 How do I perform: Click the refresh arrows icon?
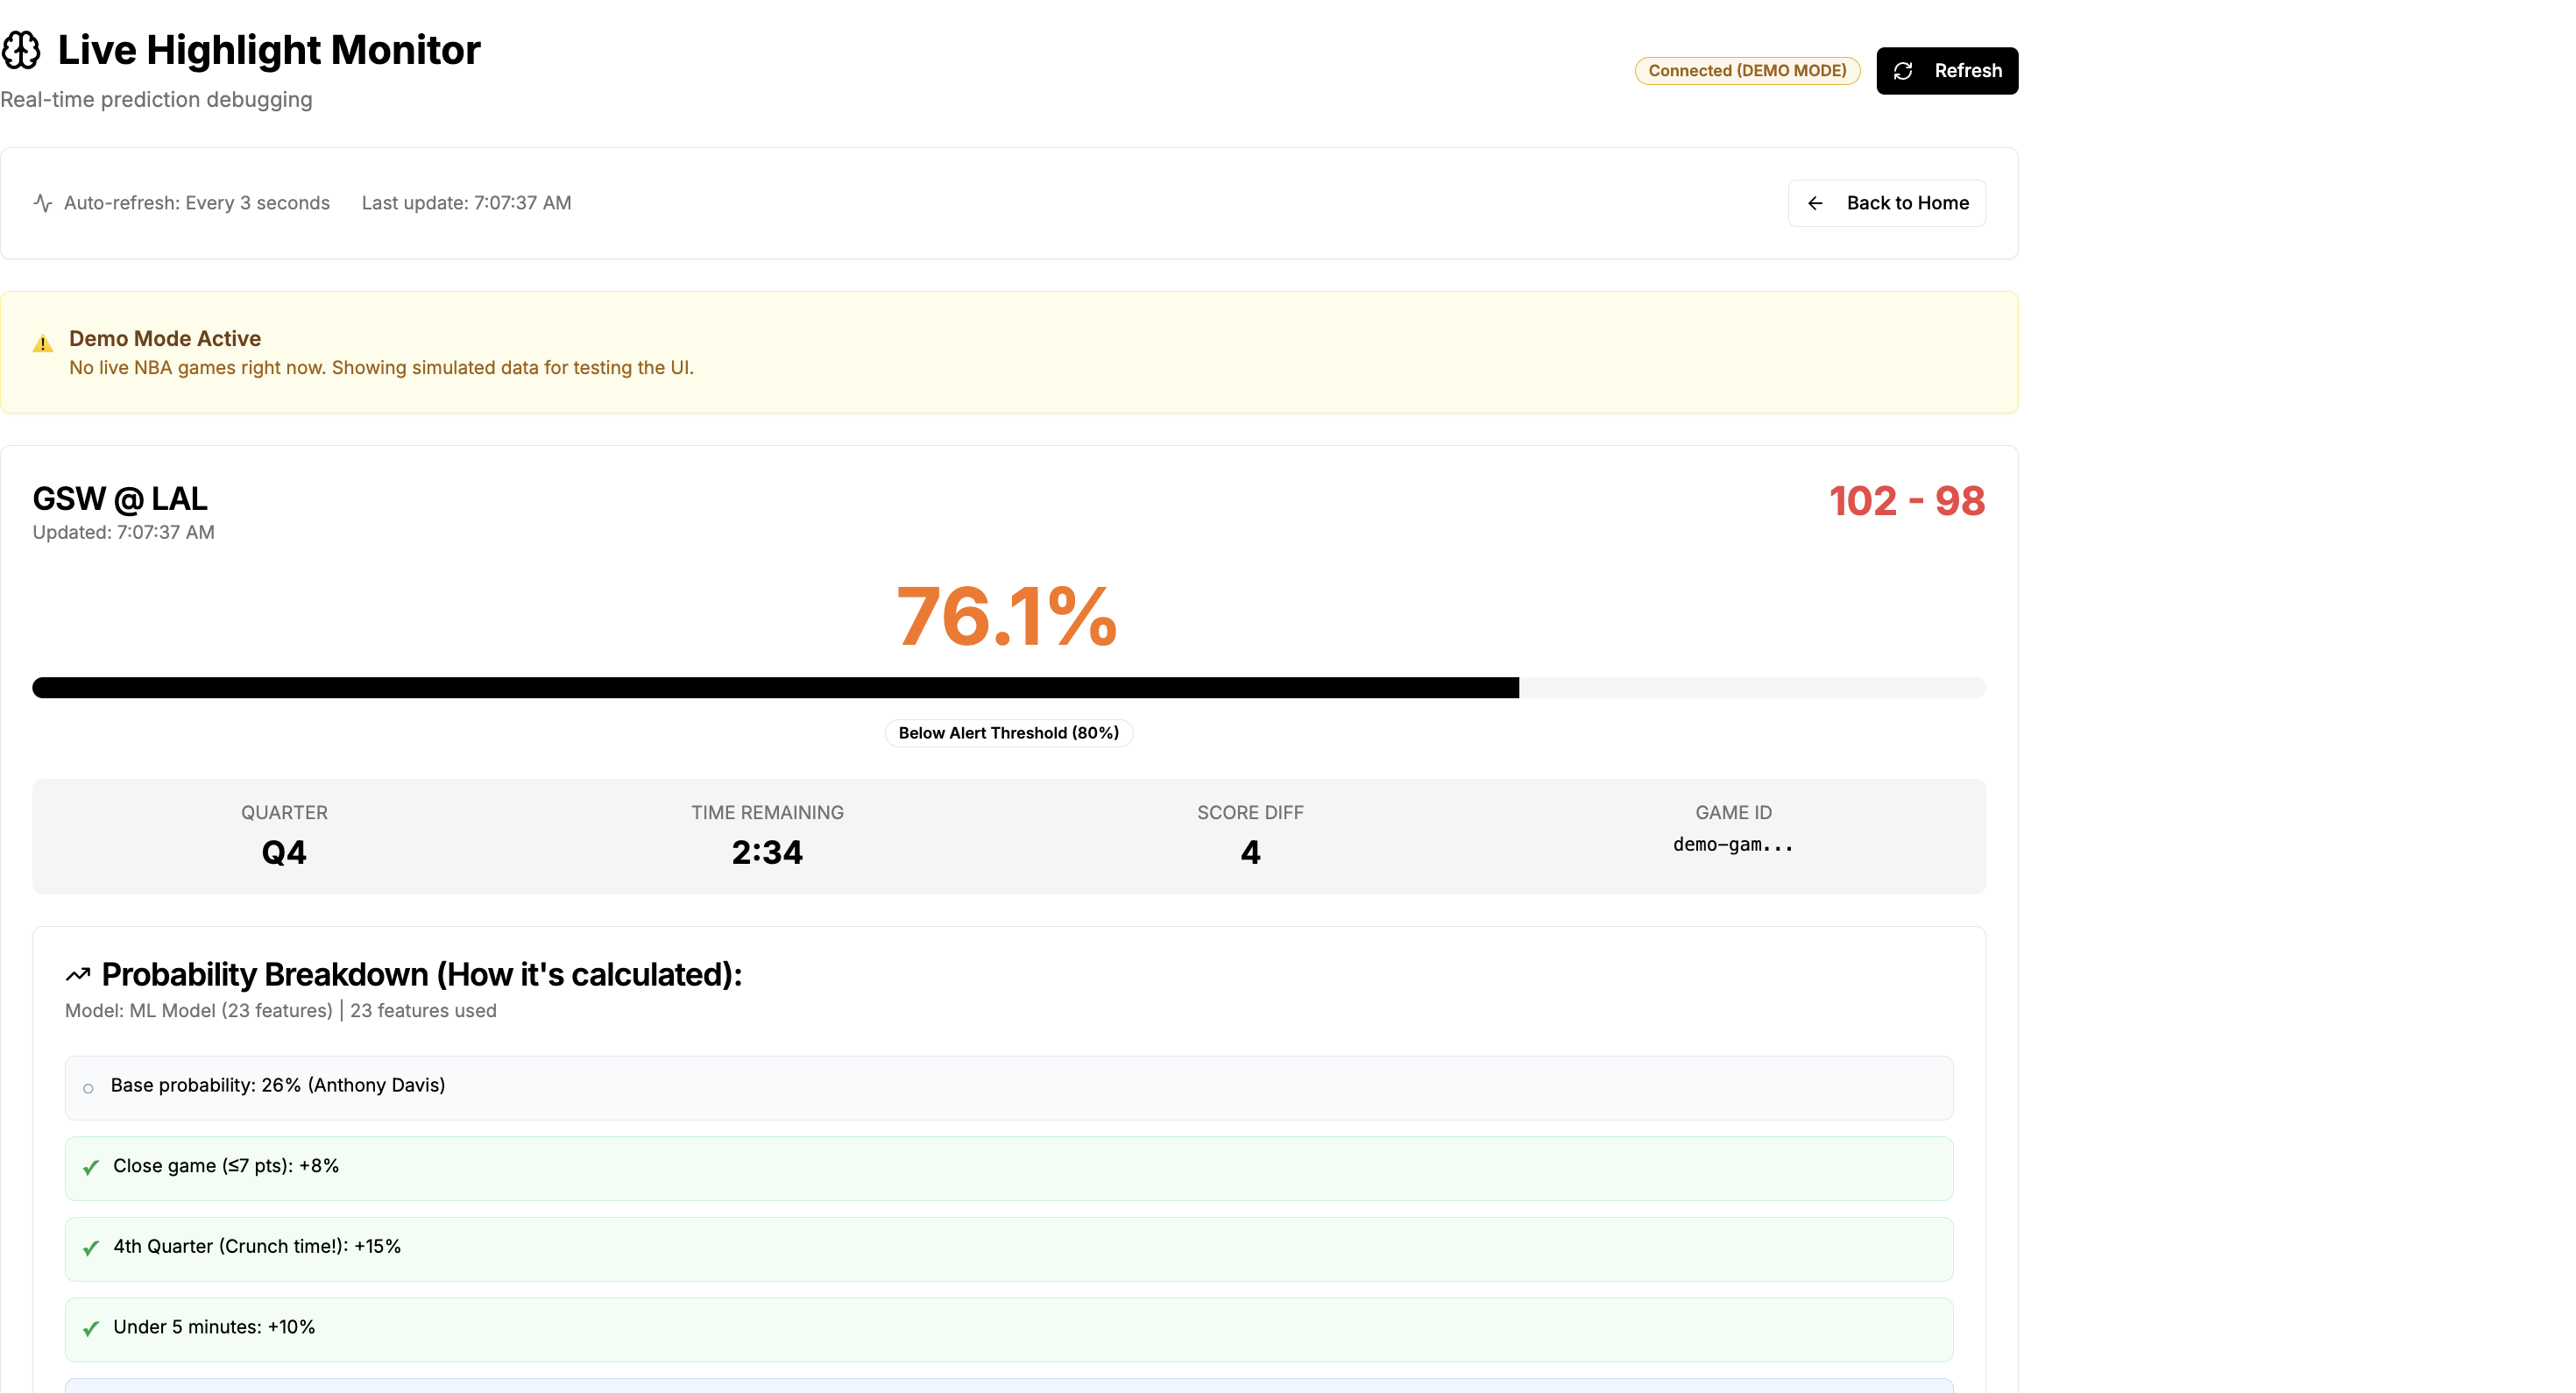(x=1903, y=71)
